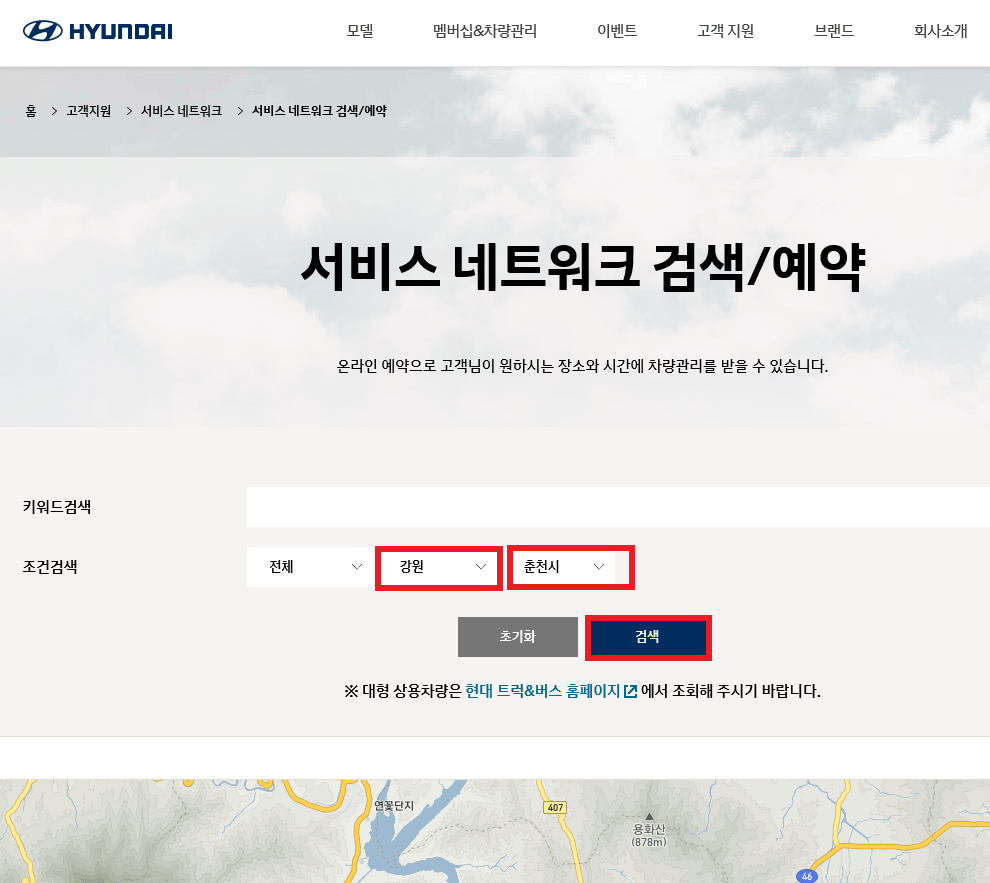Click route 46 marker on map
This screenshot has height=883, width=990.
tap(807, 876)
